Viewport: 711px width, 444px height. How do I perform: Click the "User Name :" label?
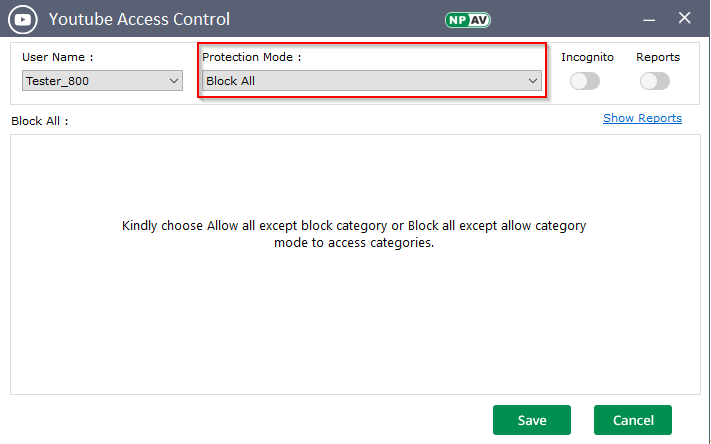[x=57, y=58]
